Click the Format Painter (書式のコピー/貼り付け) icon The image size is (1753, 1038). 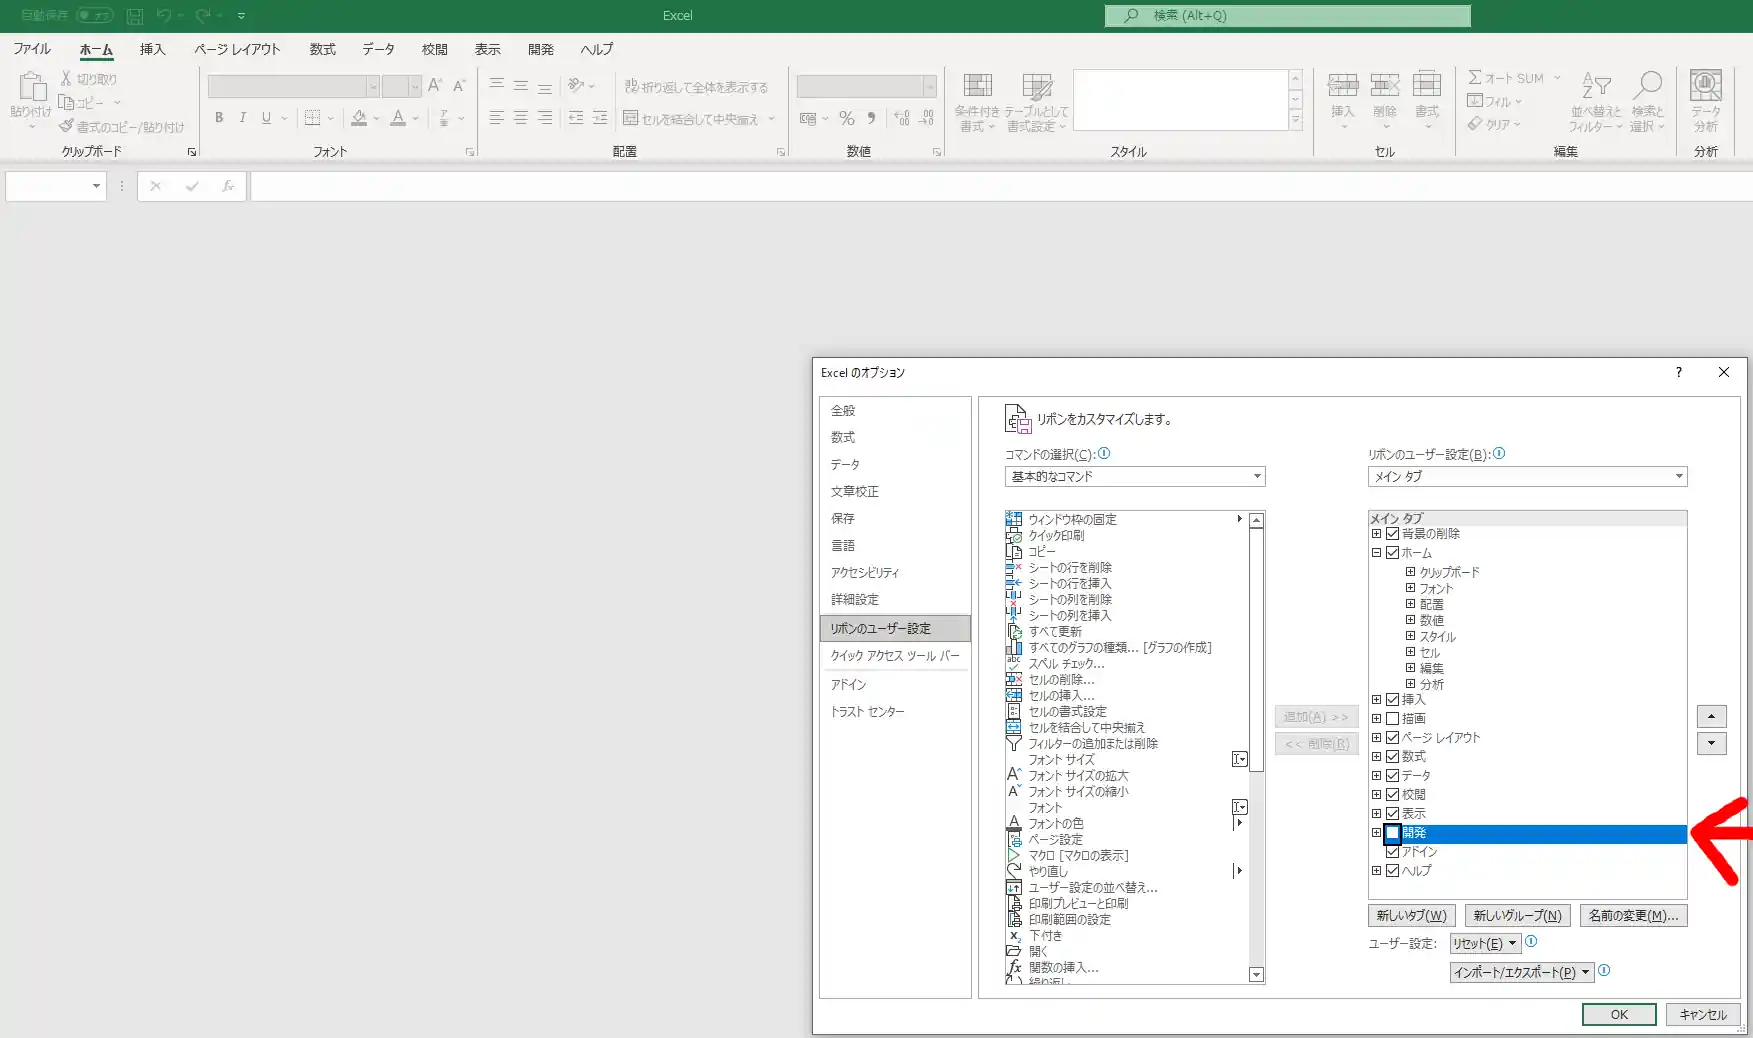click(66, 126)
